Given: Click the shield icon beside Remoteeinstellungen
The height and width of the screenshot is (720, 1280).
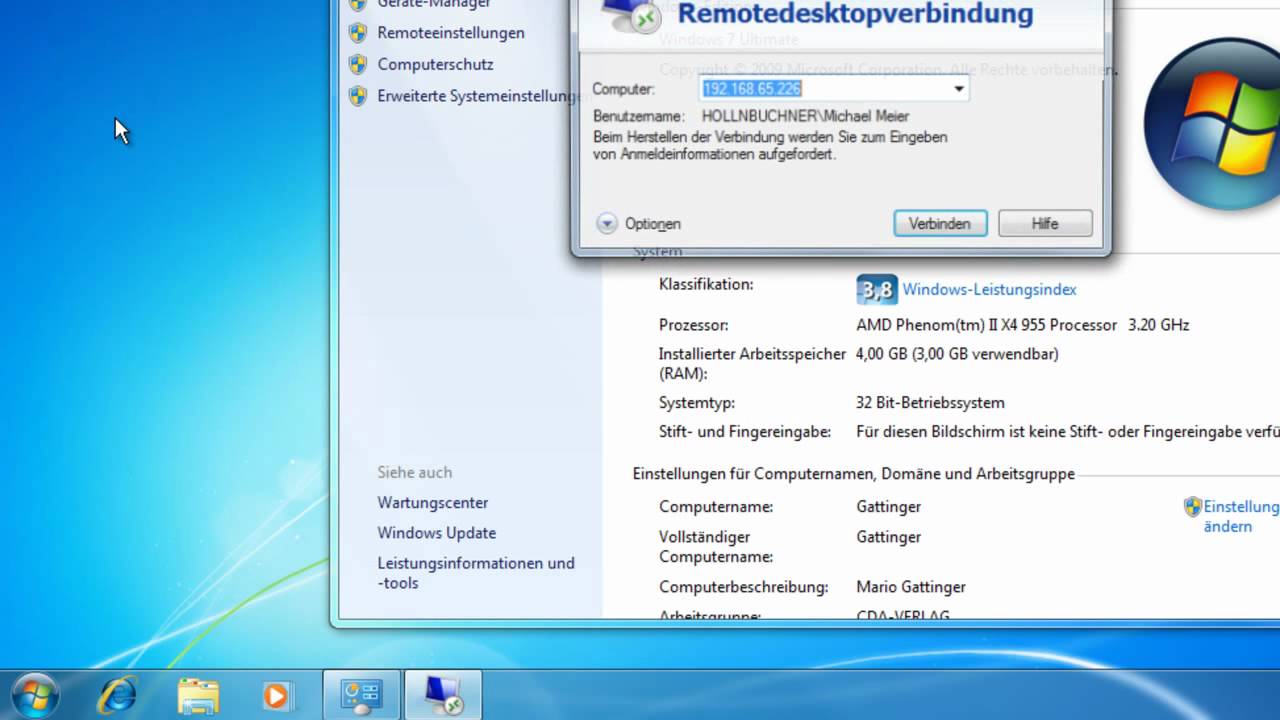Looking at the screenshot, I should (357, 33).
